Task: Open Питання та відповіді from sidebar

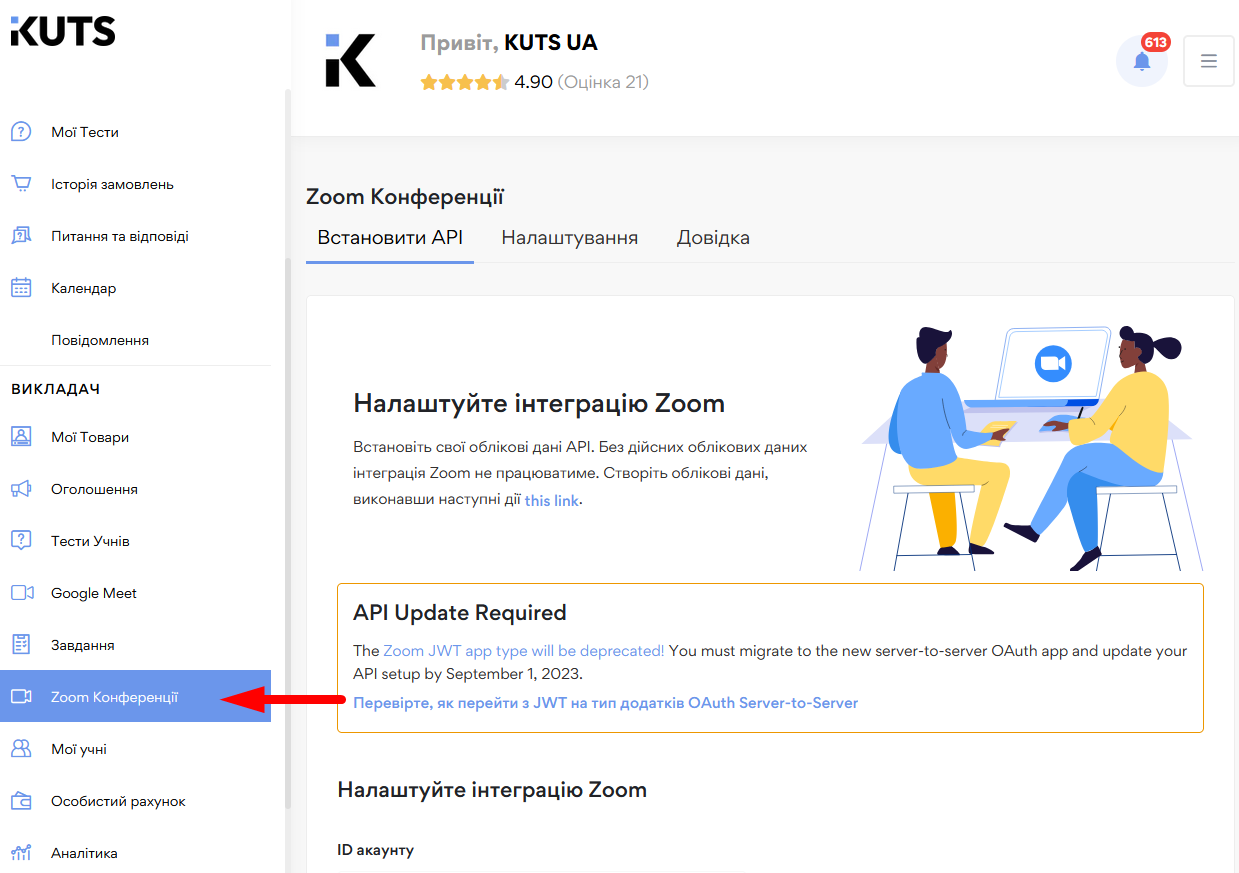Action: 22,235
